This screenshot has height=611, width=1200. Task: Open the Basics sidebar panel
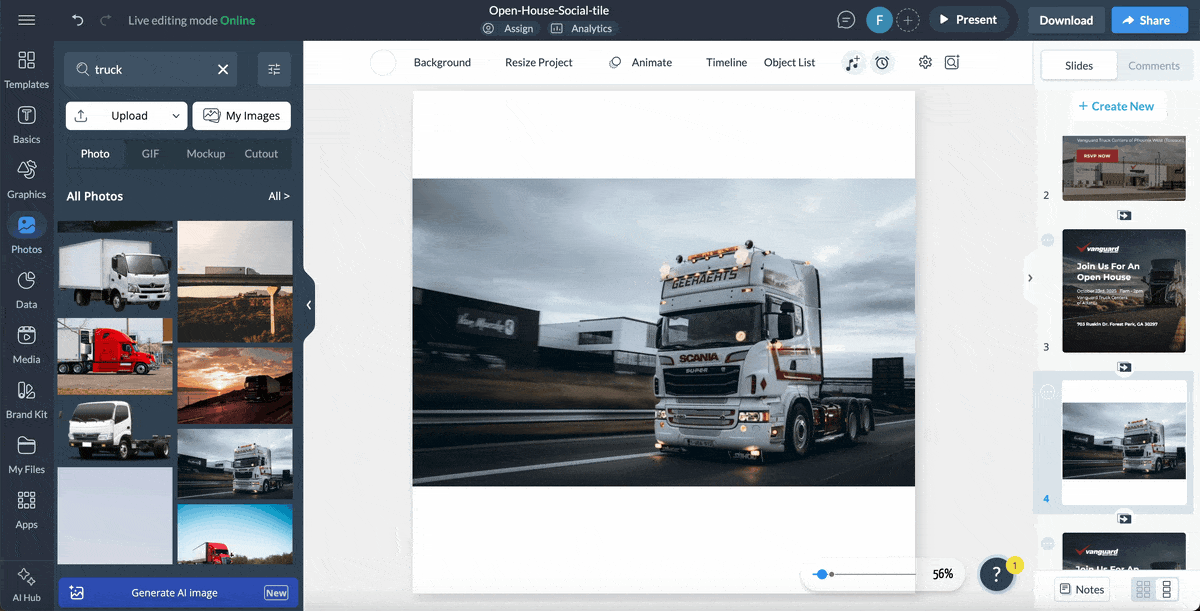click(27, 125)
